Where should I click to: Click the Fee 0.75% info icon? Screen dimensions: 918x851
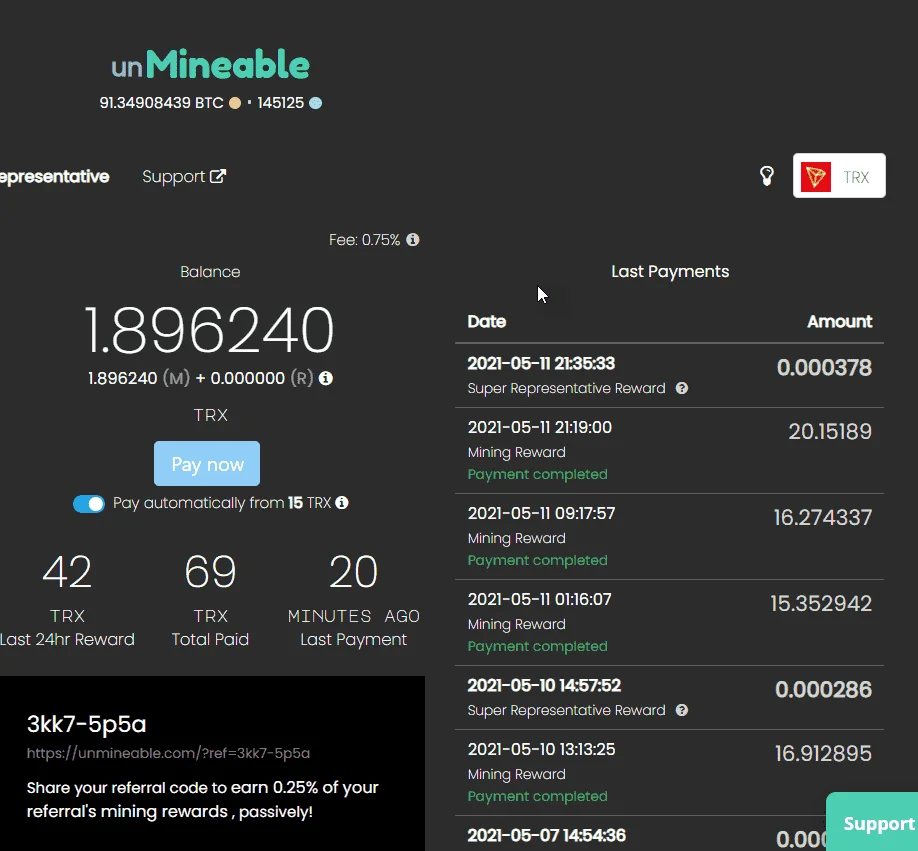(x=413, y=239)
